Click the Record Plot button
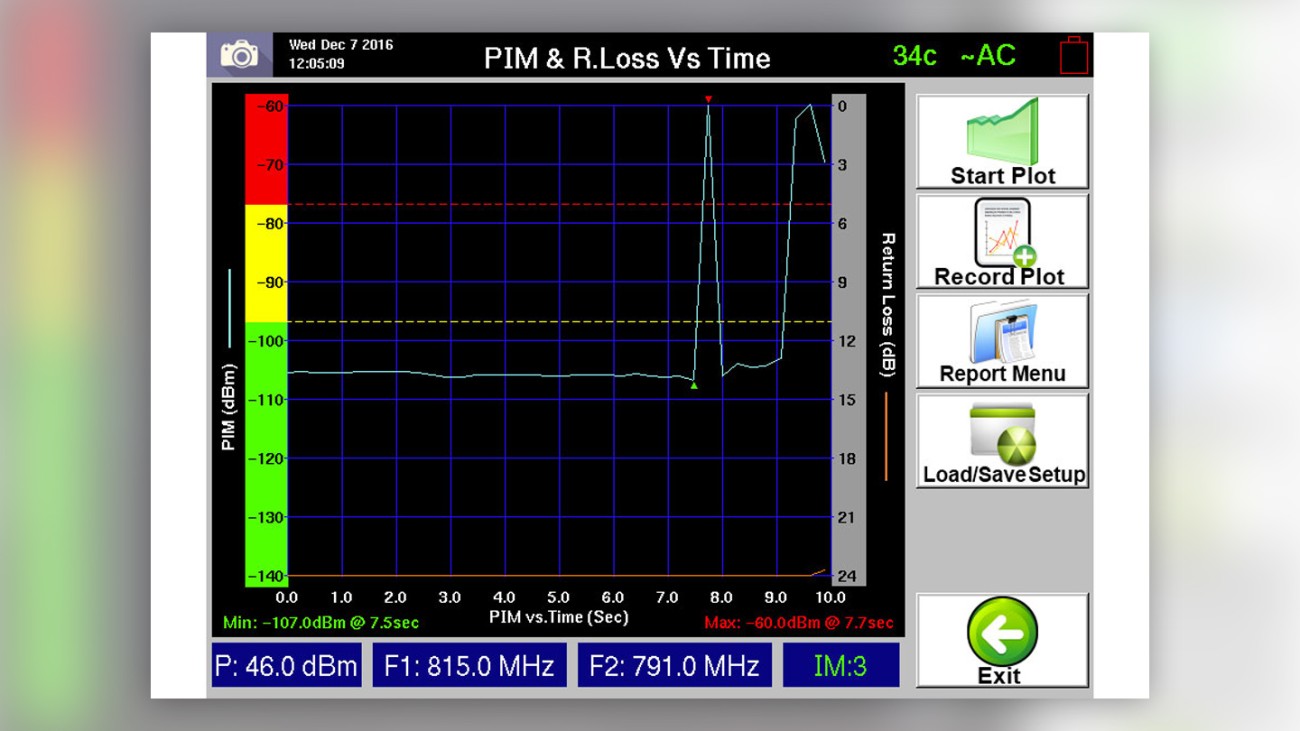The width and height of the screenshot is (1300, 731). (x=1002, y=242)
